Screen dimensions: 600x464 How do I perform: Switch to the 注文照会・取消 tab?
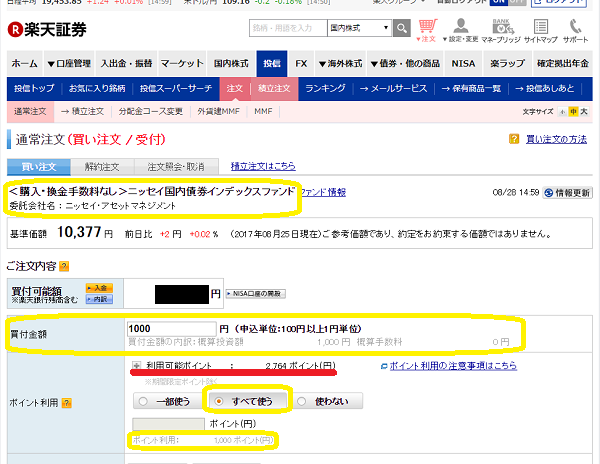[176, 167]
